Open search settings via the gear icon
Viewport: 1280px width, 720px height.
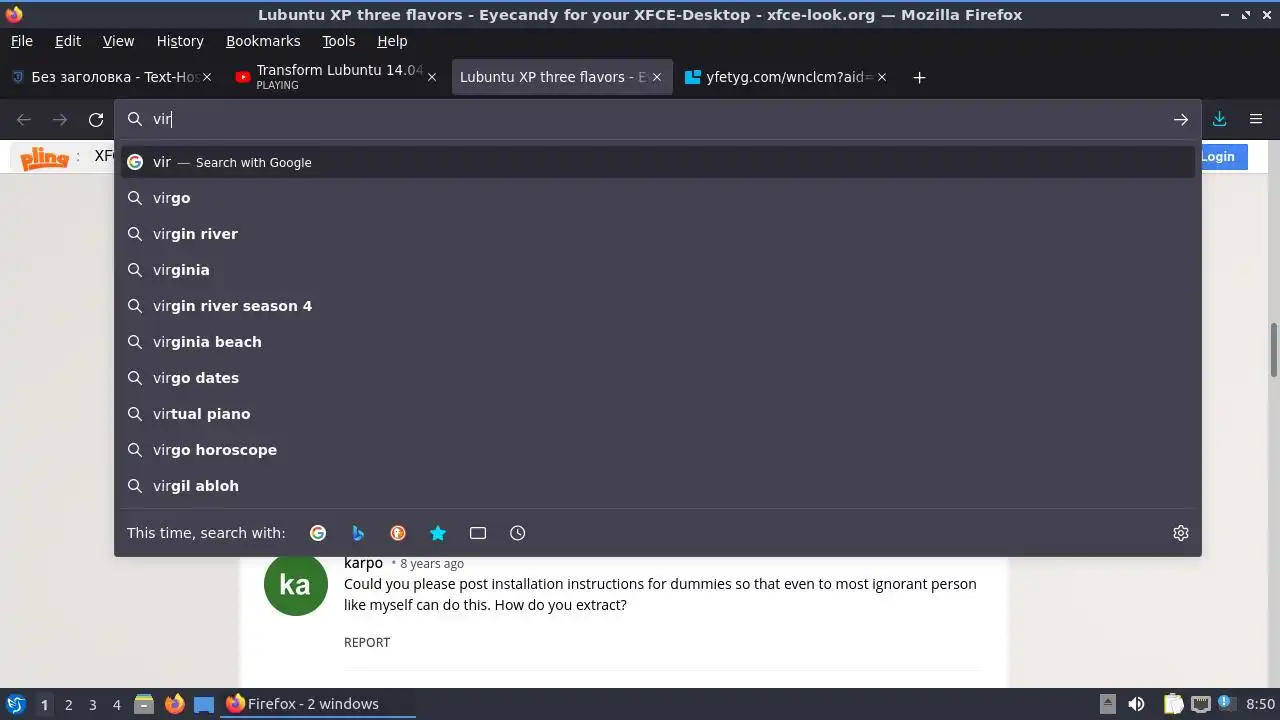pyautogui.click(x=1181, y=533)
